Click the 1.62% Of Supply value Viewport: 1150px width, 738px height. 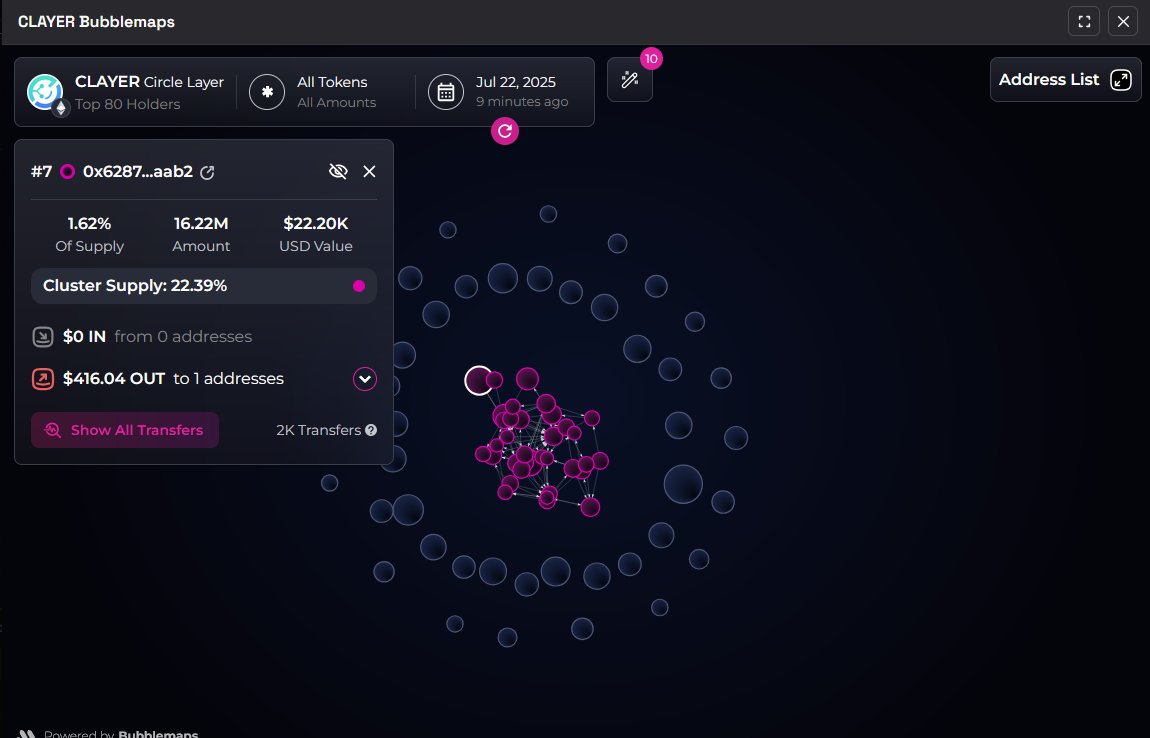point(89,223)
